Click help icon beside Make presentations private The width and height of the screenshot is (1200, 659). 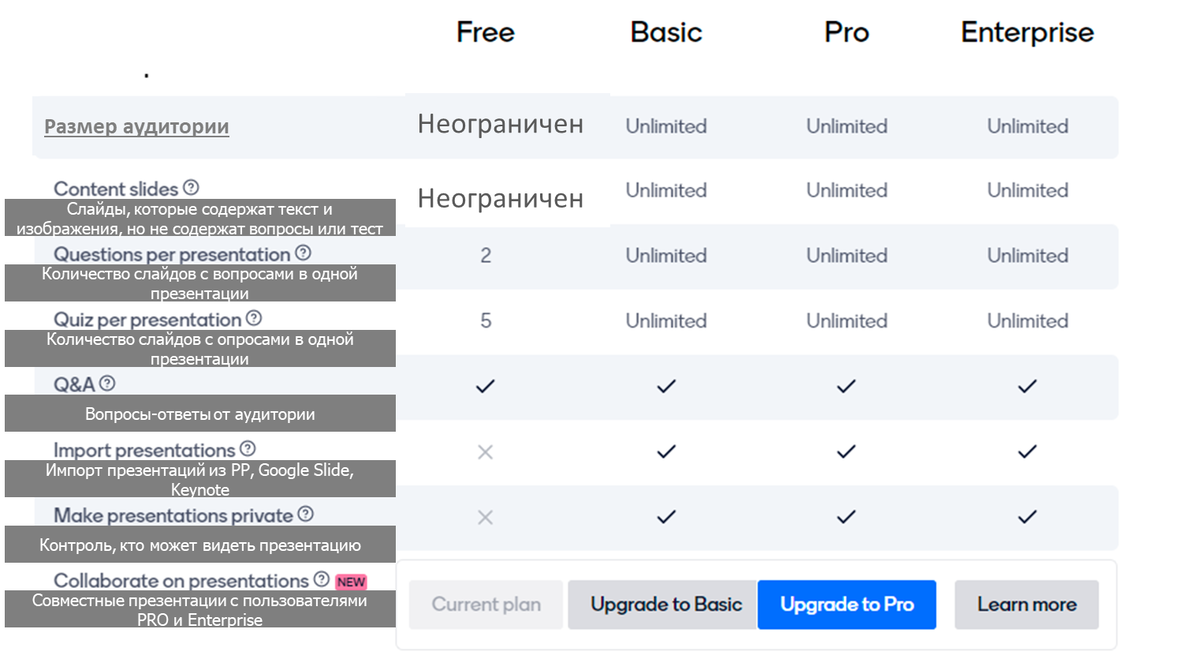point(306,514)
